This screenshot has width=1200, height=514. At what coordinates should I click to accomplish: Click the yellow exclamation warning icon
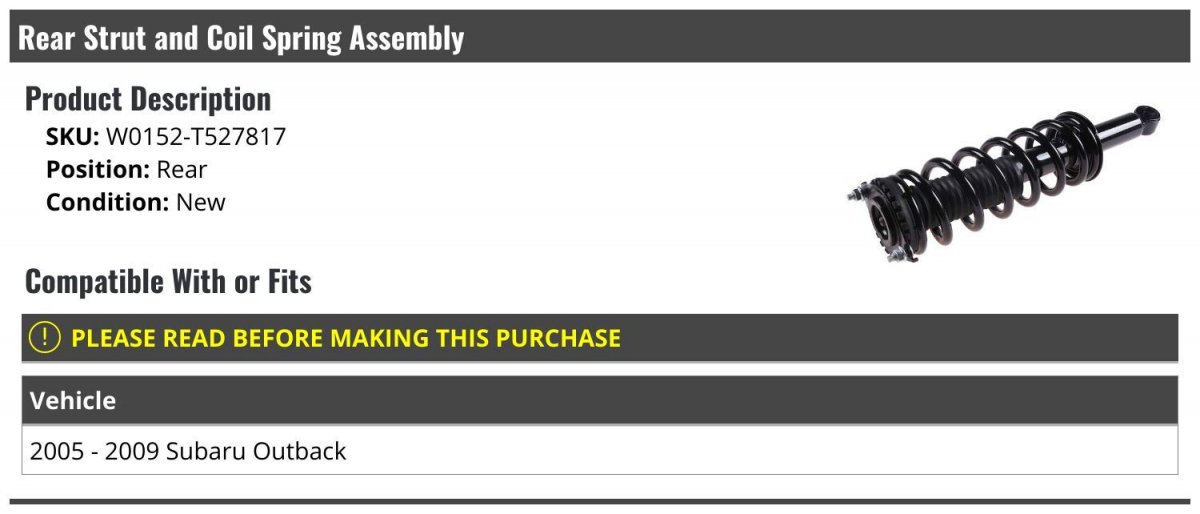[x=45, y=338]
